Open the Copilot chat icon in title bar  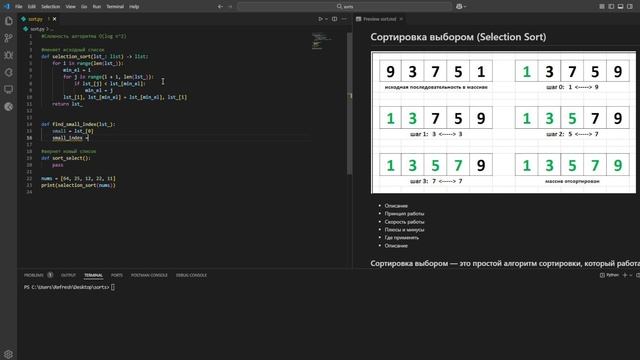(x=459, y=7)
